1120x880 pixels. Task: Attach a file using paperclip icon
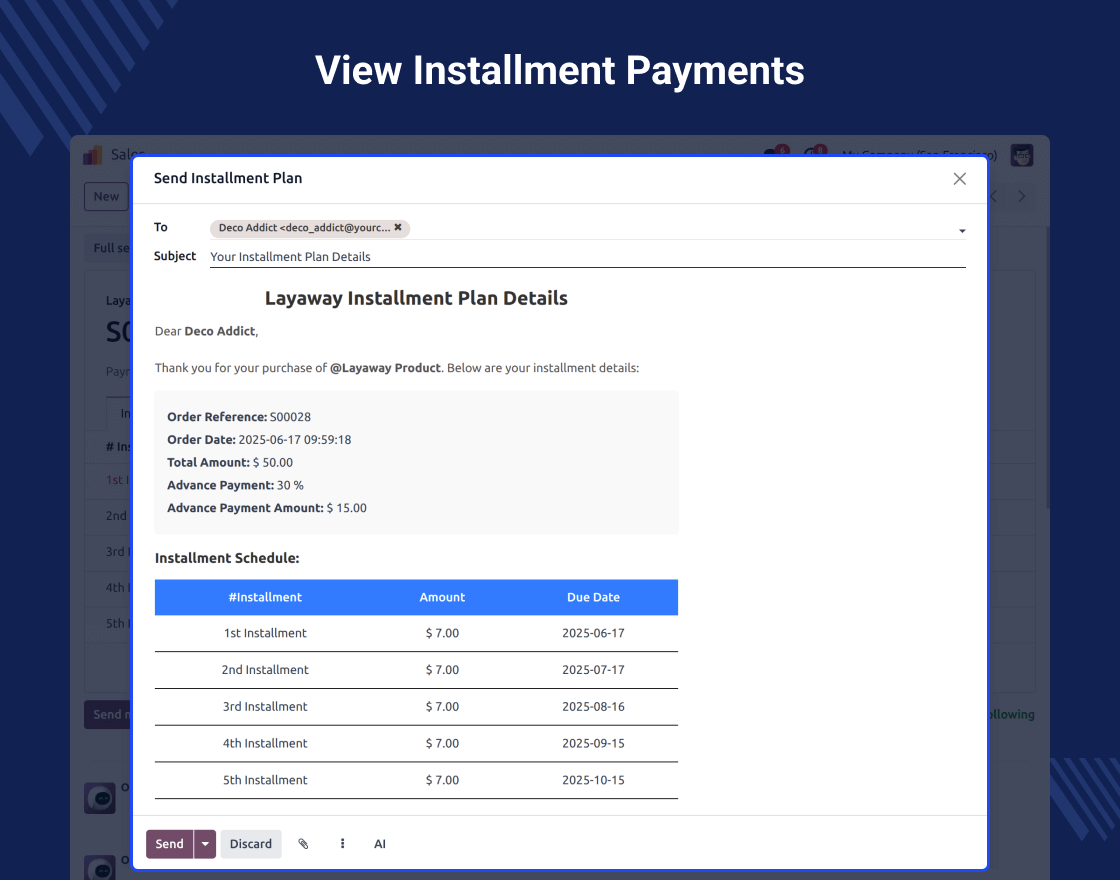[x=303, y=844]
